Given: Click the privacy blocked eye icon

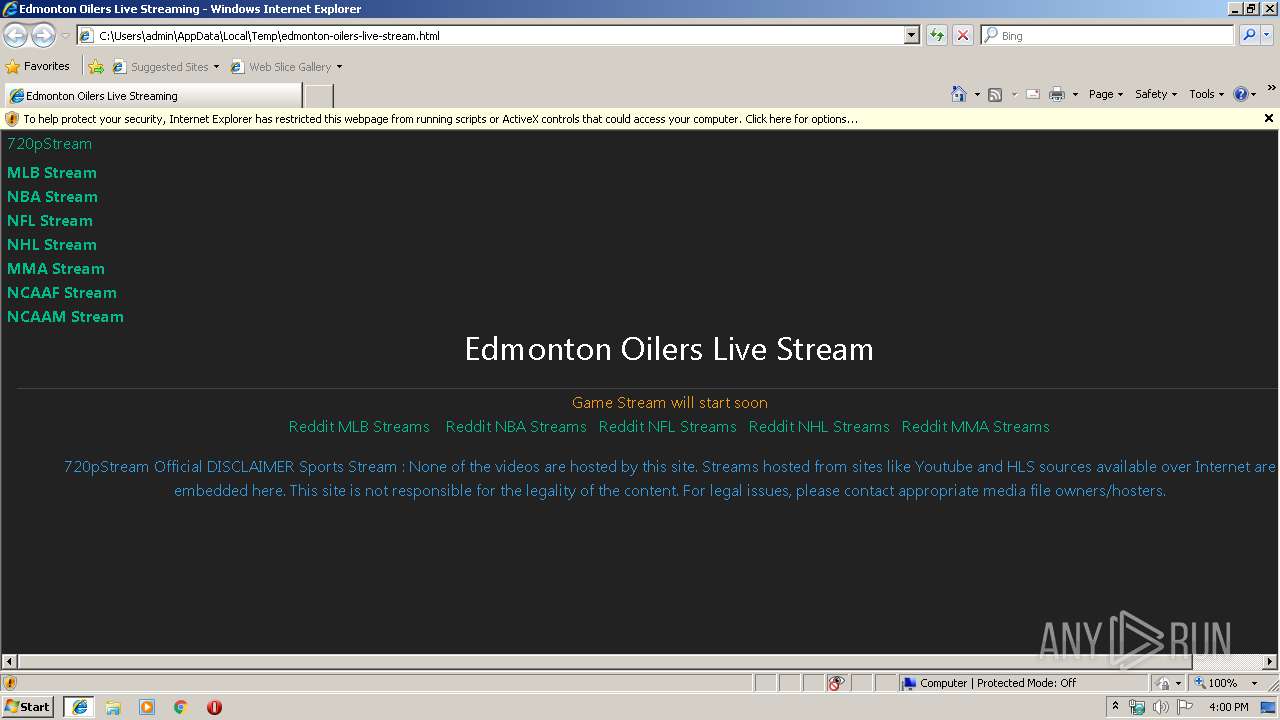Looking at the screenshot, I should tap(836, 683).
